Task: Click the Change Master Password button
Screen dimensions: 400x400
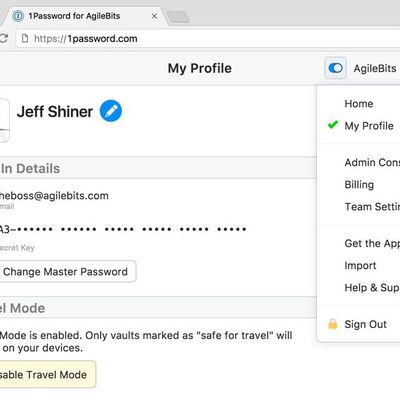Action: pos(67,271)
